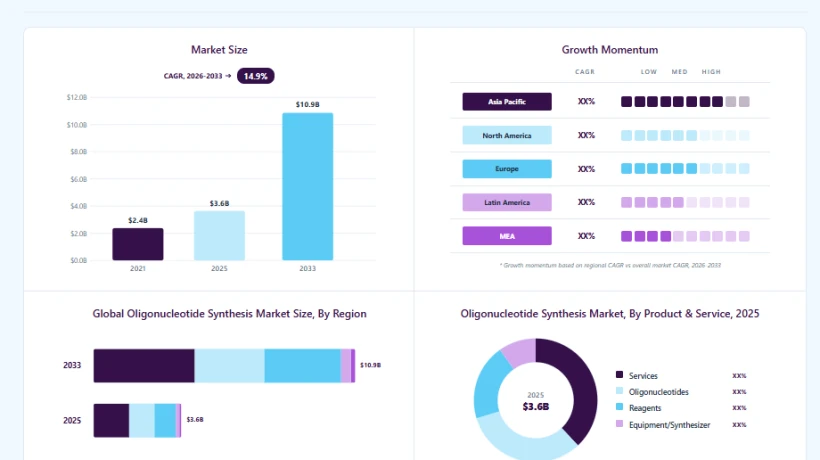Viewport: 820px width, 460px height.
Task: Click the Europe region label
Action: click(507, 169)
